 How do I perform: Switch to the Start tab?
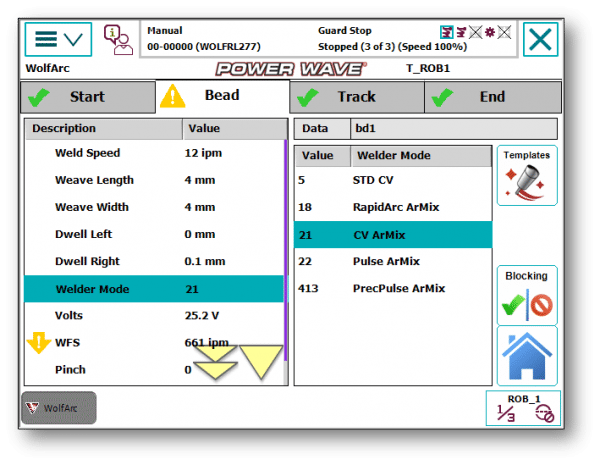tap(87, 97)
